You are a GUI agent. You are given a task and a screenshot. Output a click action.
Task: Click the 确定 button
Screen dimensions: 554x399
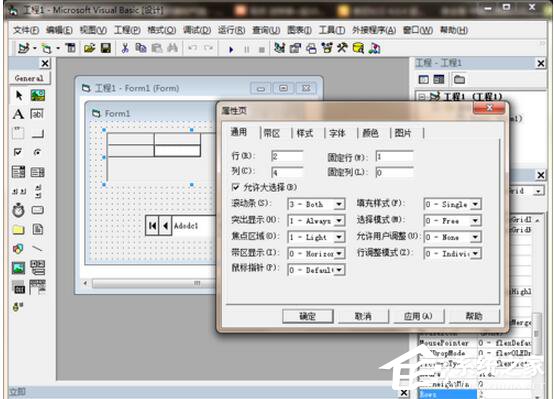point(308,316)
